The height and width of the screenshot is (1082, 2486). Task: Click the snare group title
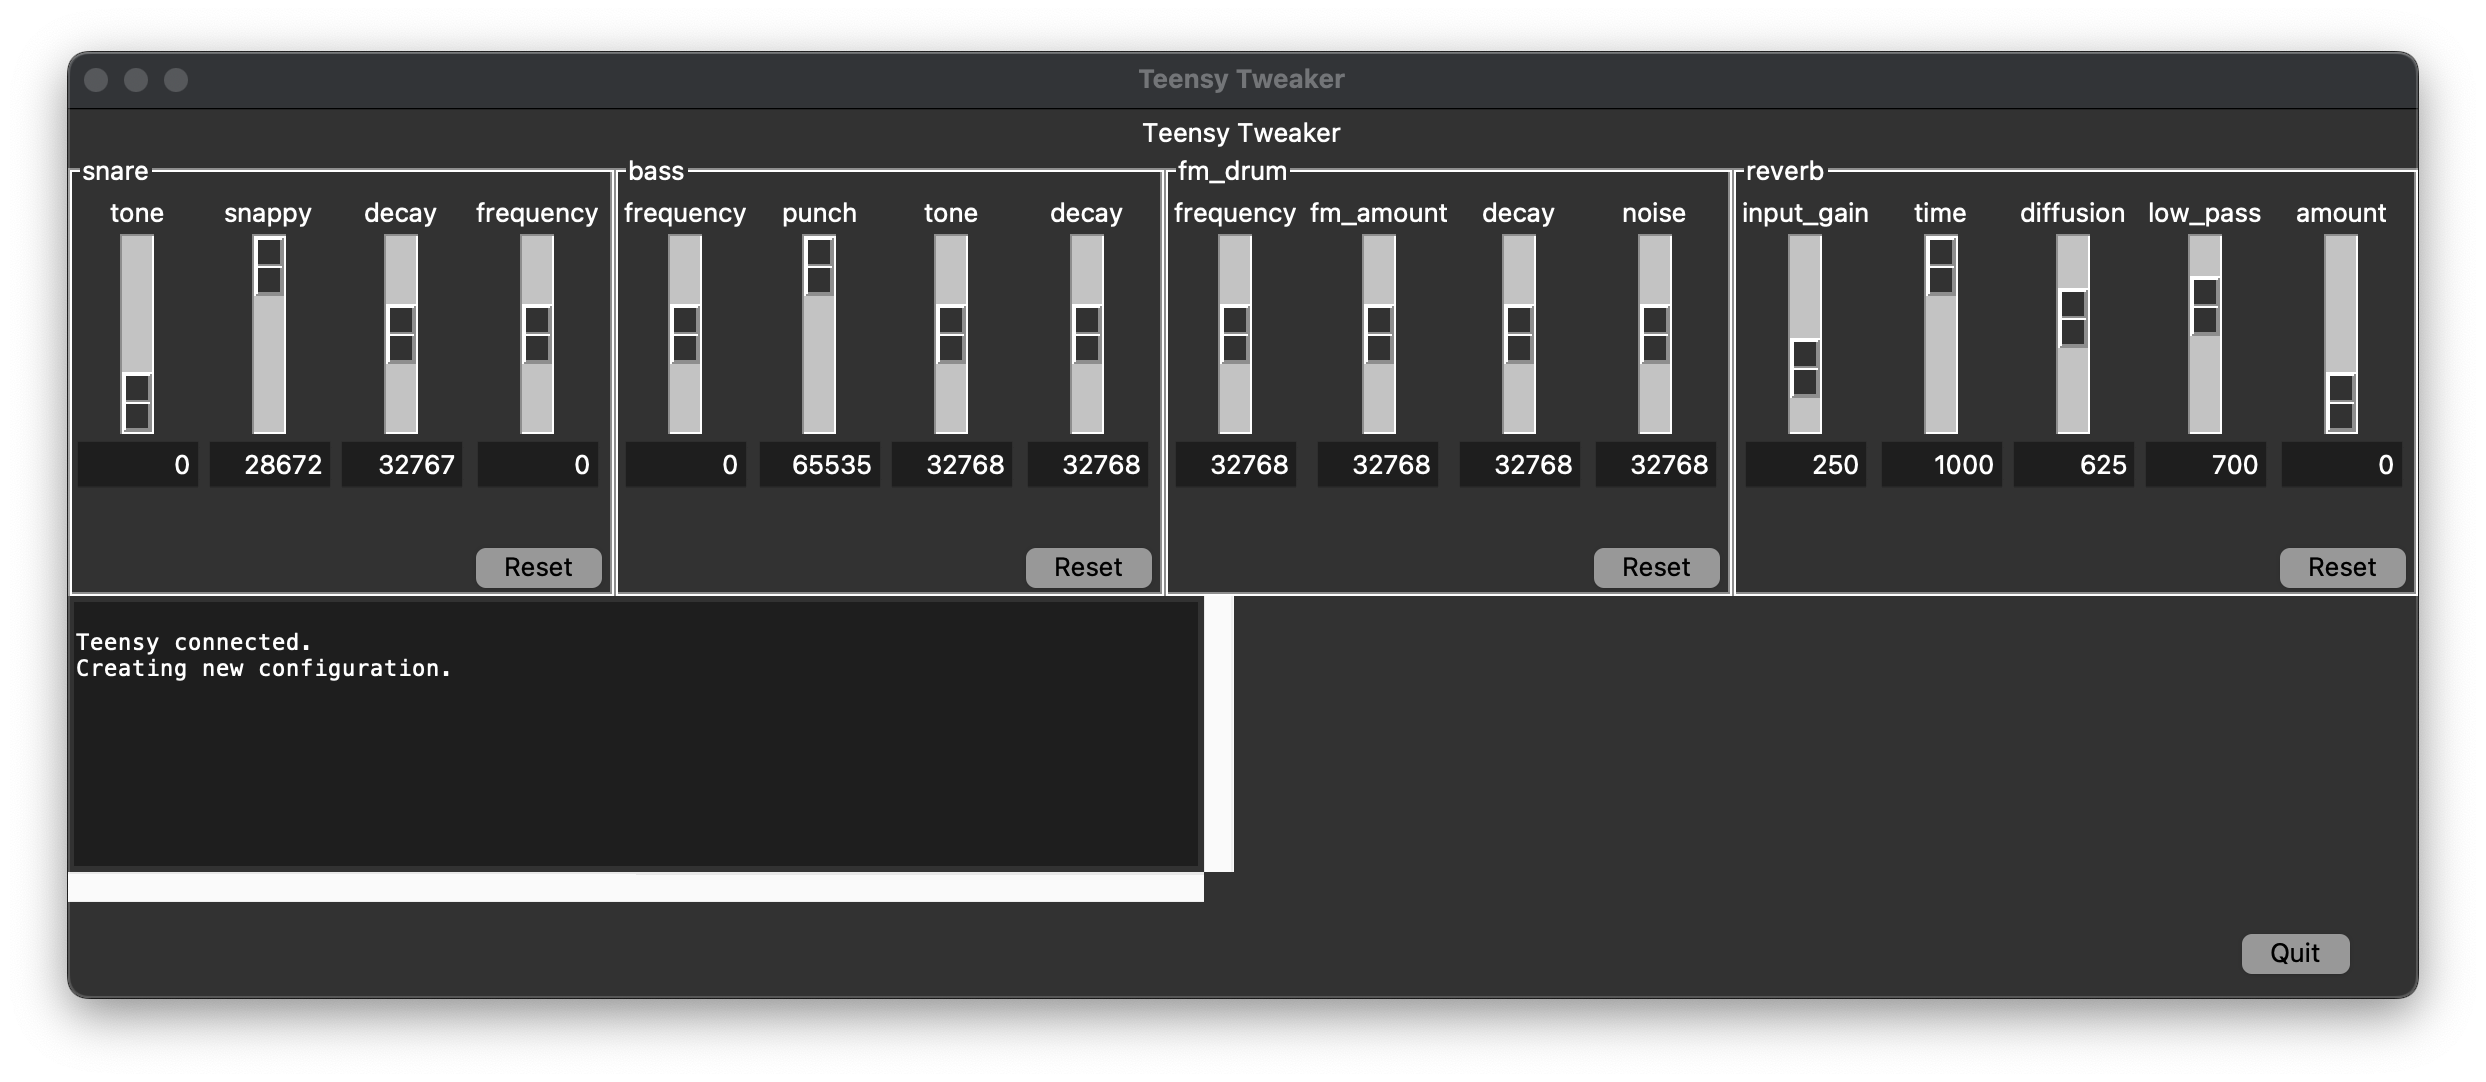(x=115, y=171)
